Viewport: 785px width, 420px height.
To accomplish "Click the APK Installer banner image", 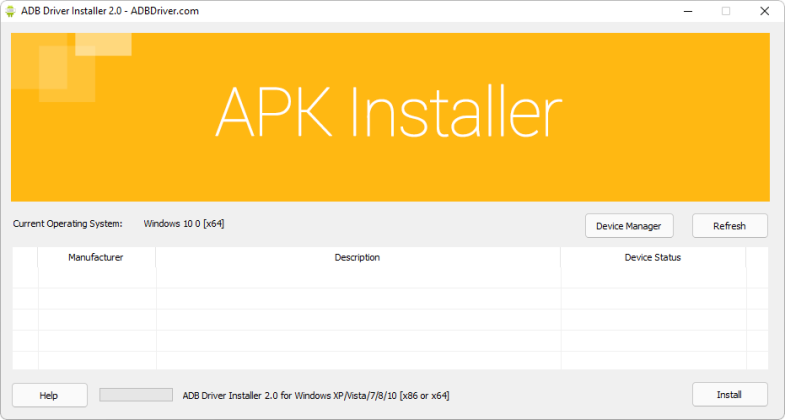I will click(390, 117).
